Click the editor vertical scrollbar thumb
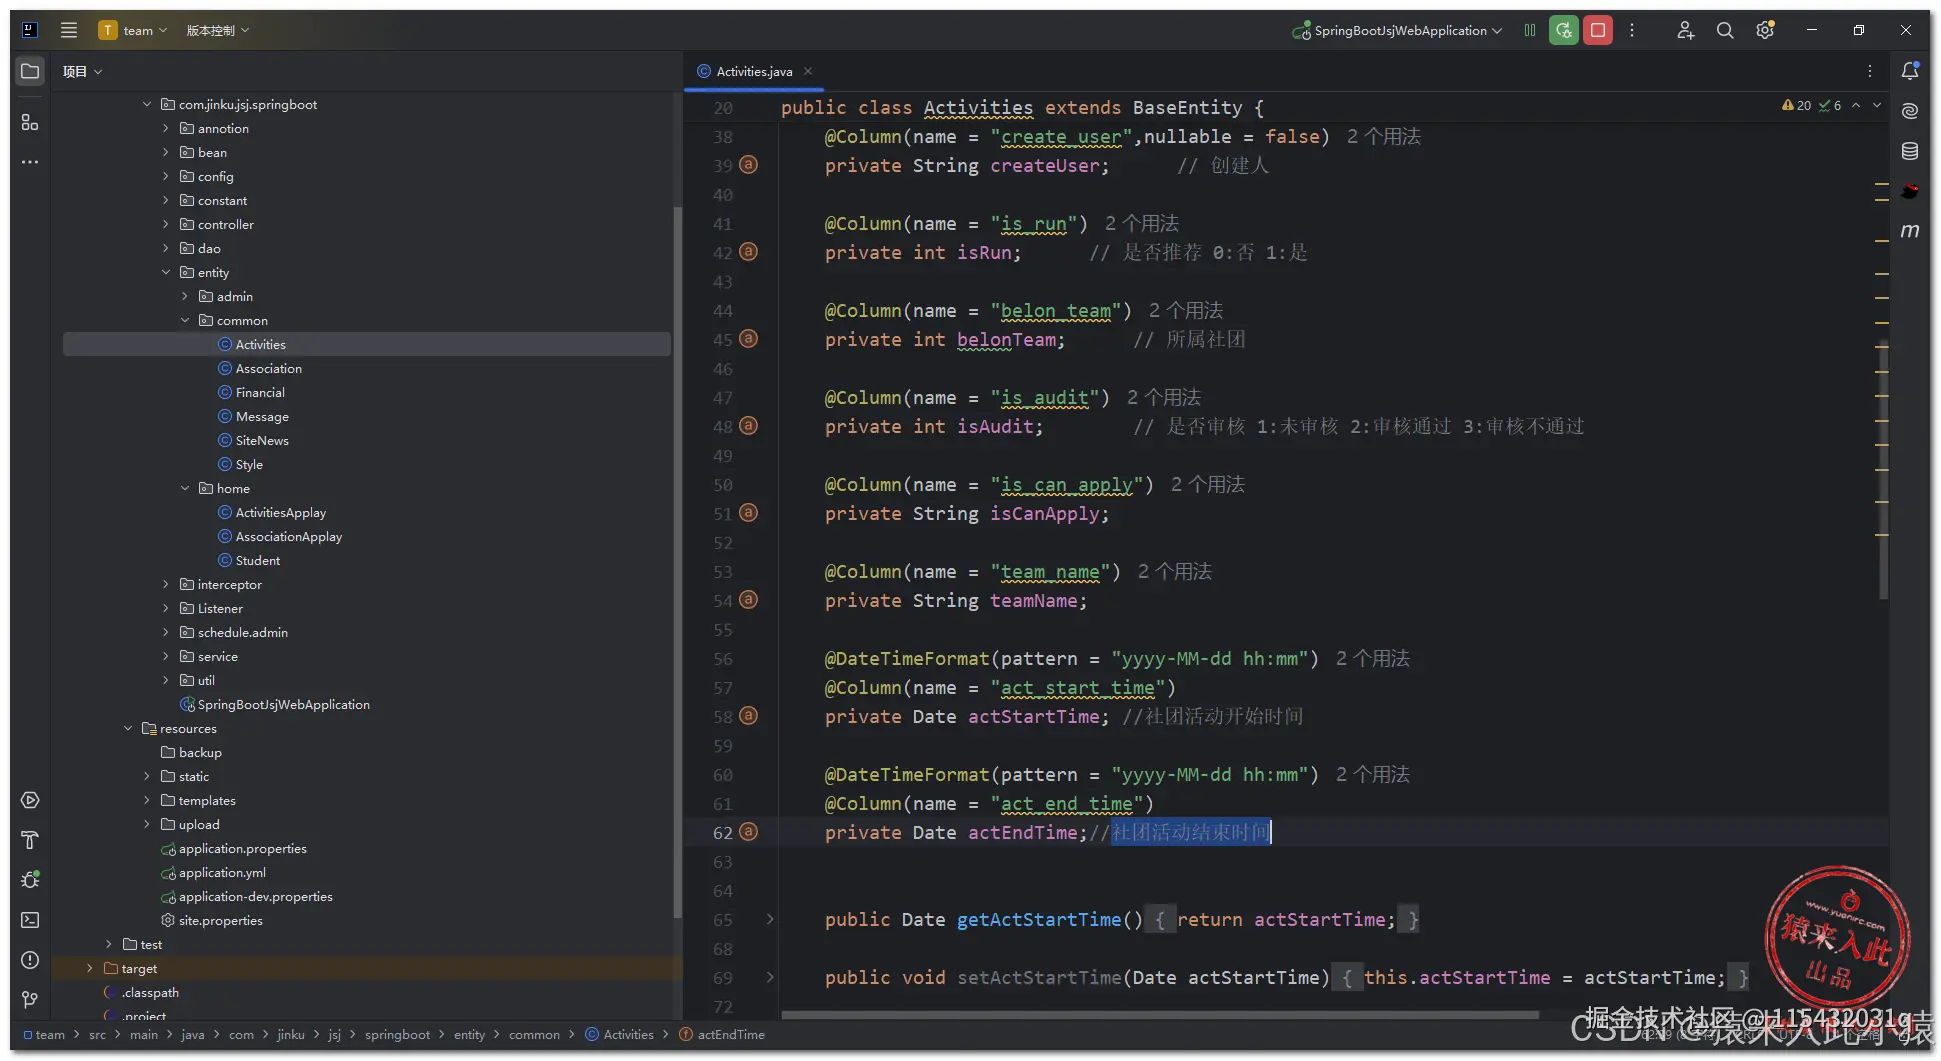The image size is (1941, 1061). (x=1884, y=470)
